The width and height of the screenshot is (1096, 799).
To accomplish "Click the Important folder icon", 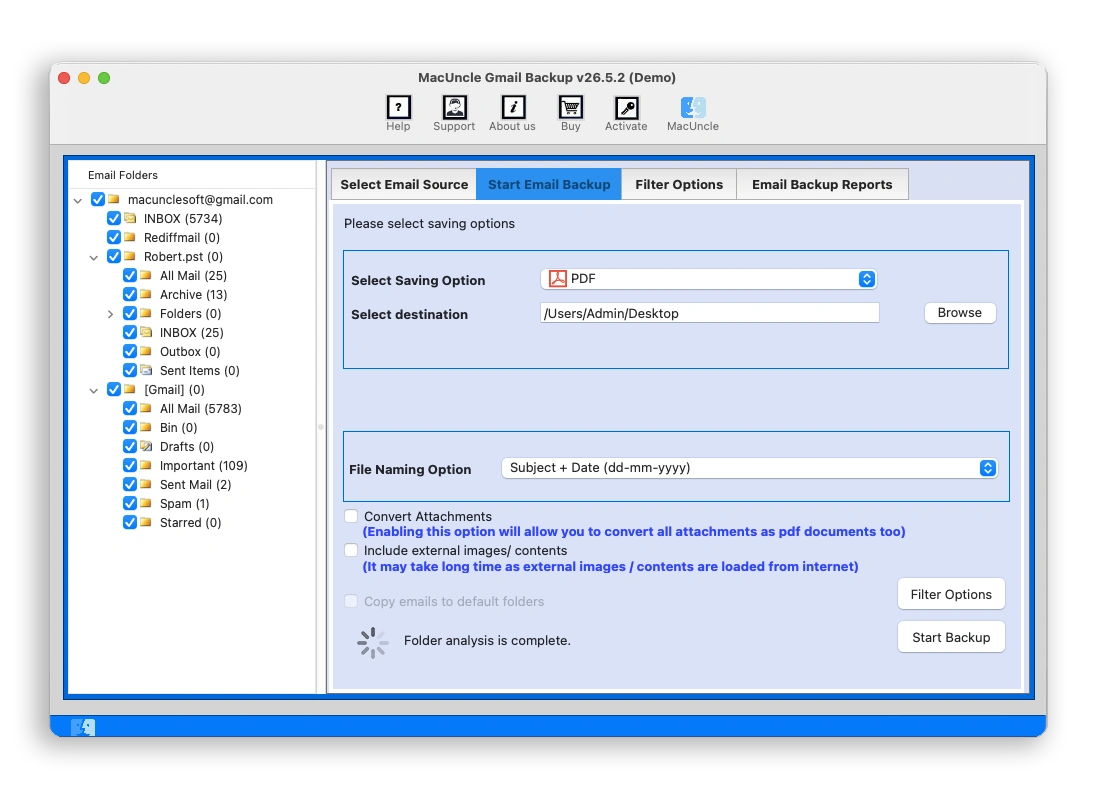I will (146, 465).
